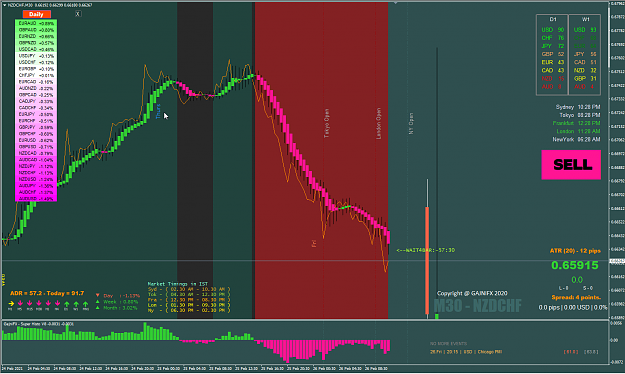Select NZDJPY row in pairs list
The width and height of the screenshot is (625, 374).
pyautogui.click(x=36, y=166)
